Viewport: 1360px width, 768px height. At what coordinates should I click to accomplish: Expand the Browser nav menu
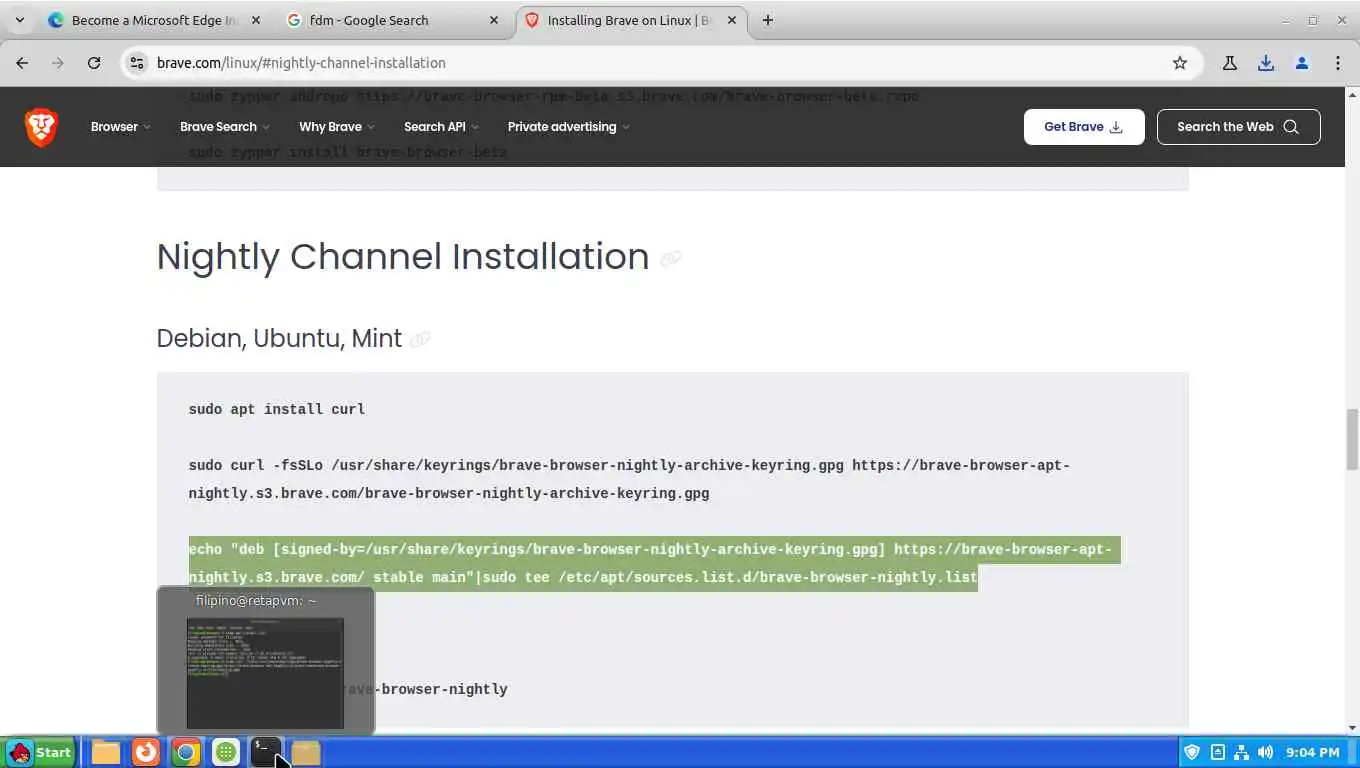(121, 127)
